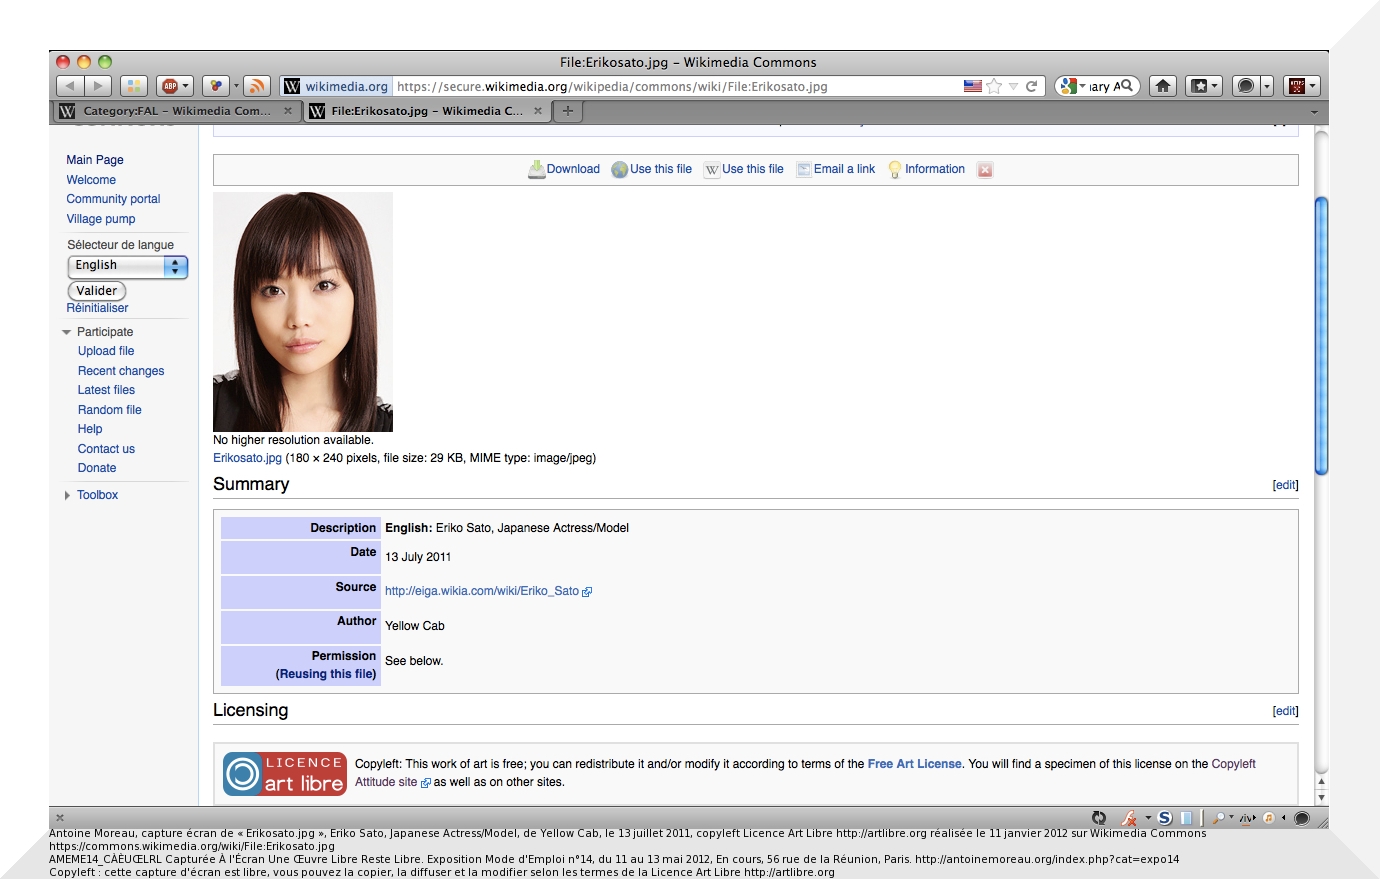Open the bookmarks menu dropdown button

[x=1203, y=86]
